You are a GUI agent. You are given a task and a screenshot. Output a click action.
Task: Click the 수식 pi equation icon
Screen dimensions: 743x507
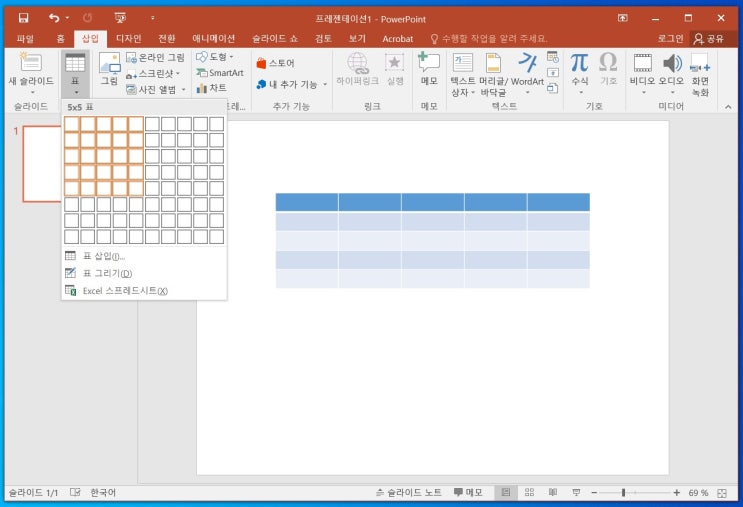pyautogui.click(x=580, y=62)
